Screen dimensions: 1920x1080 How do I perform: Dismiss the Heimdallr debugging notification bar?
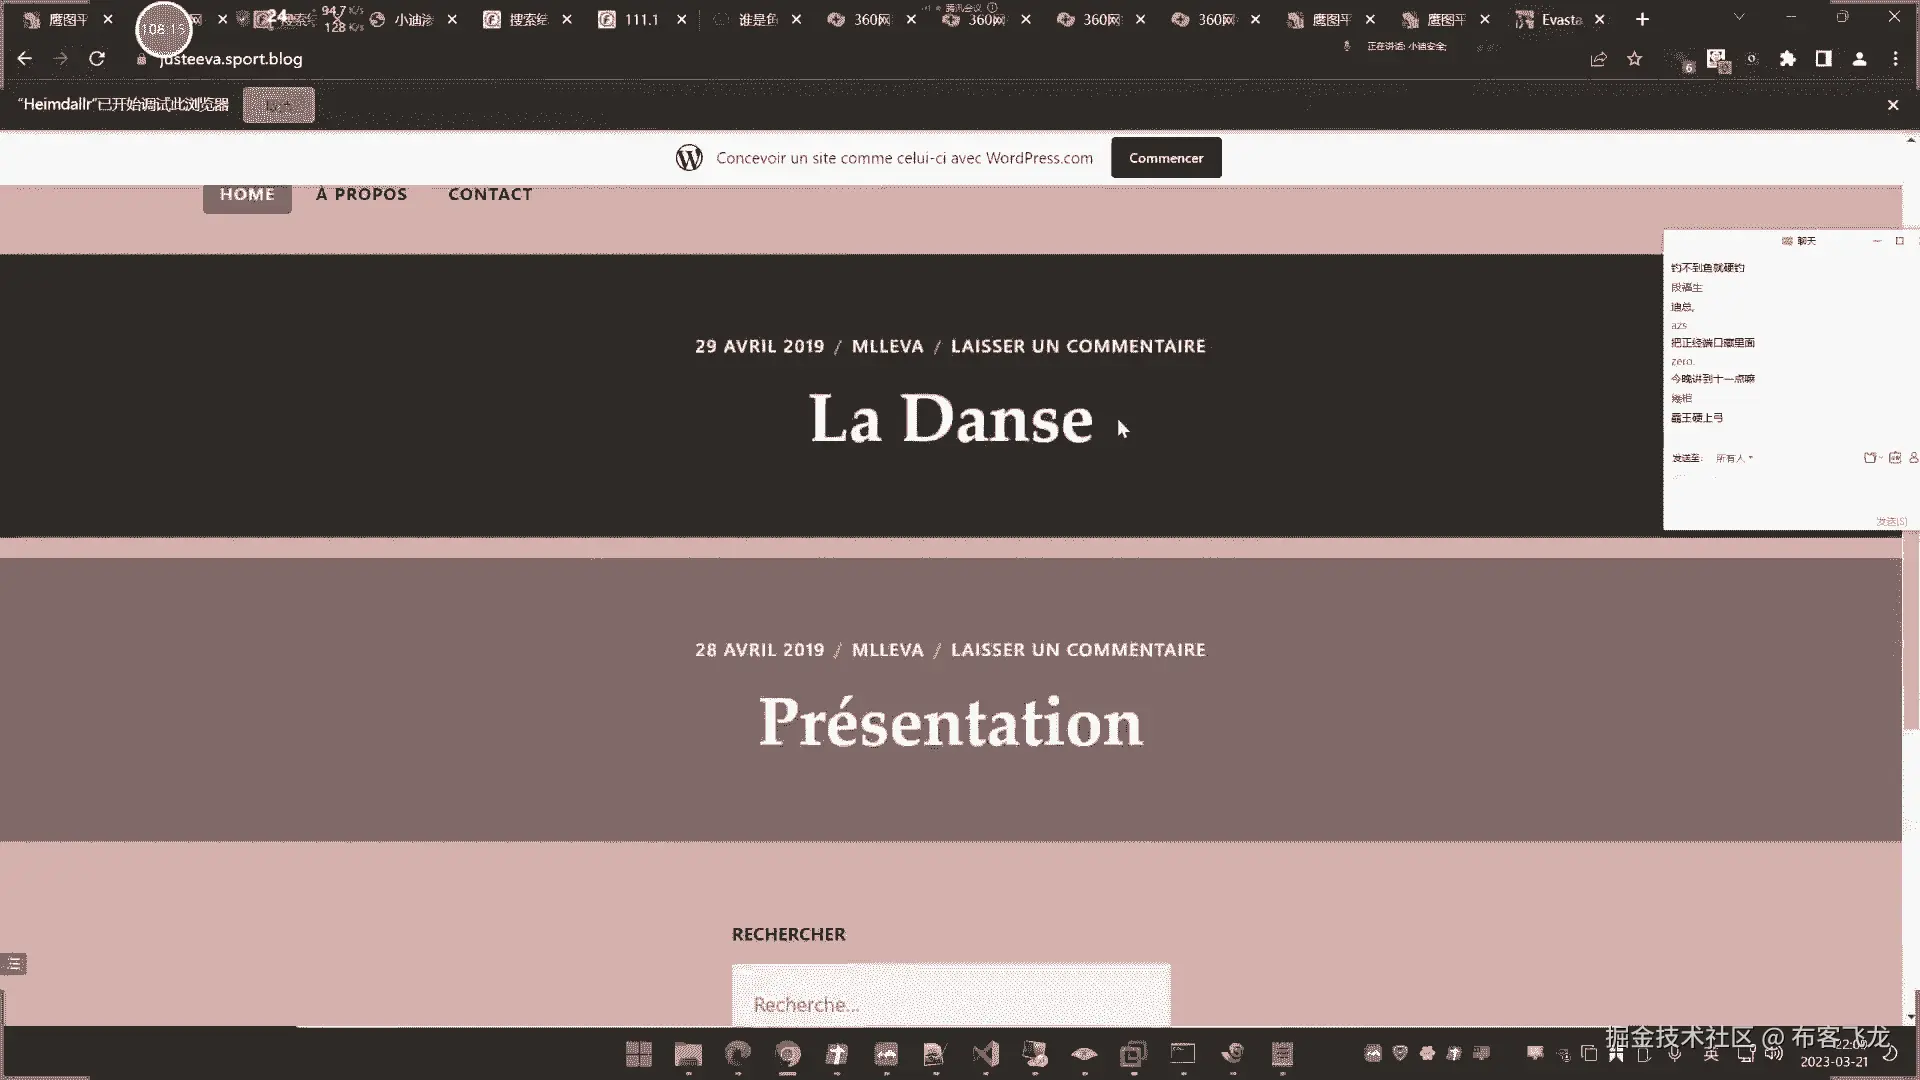(x=1892, y=105)
